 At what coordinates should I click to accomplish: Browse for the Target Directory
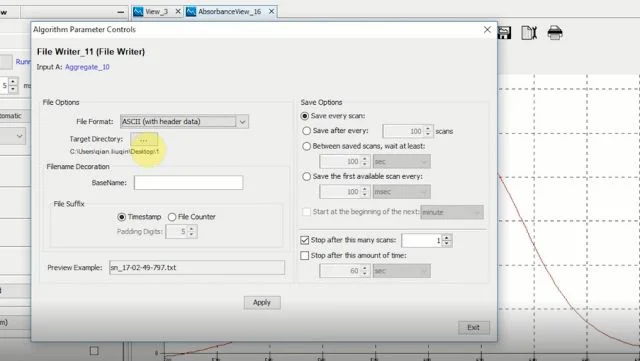144,140
